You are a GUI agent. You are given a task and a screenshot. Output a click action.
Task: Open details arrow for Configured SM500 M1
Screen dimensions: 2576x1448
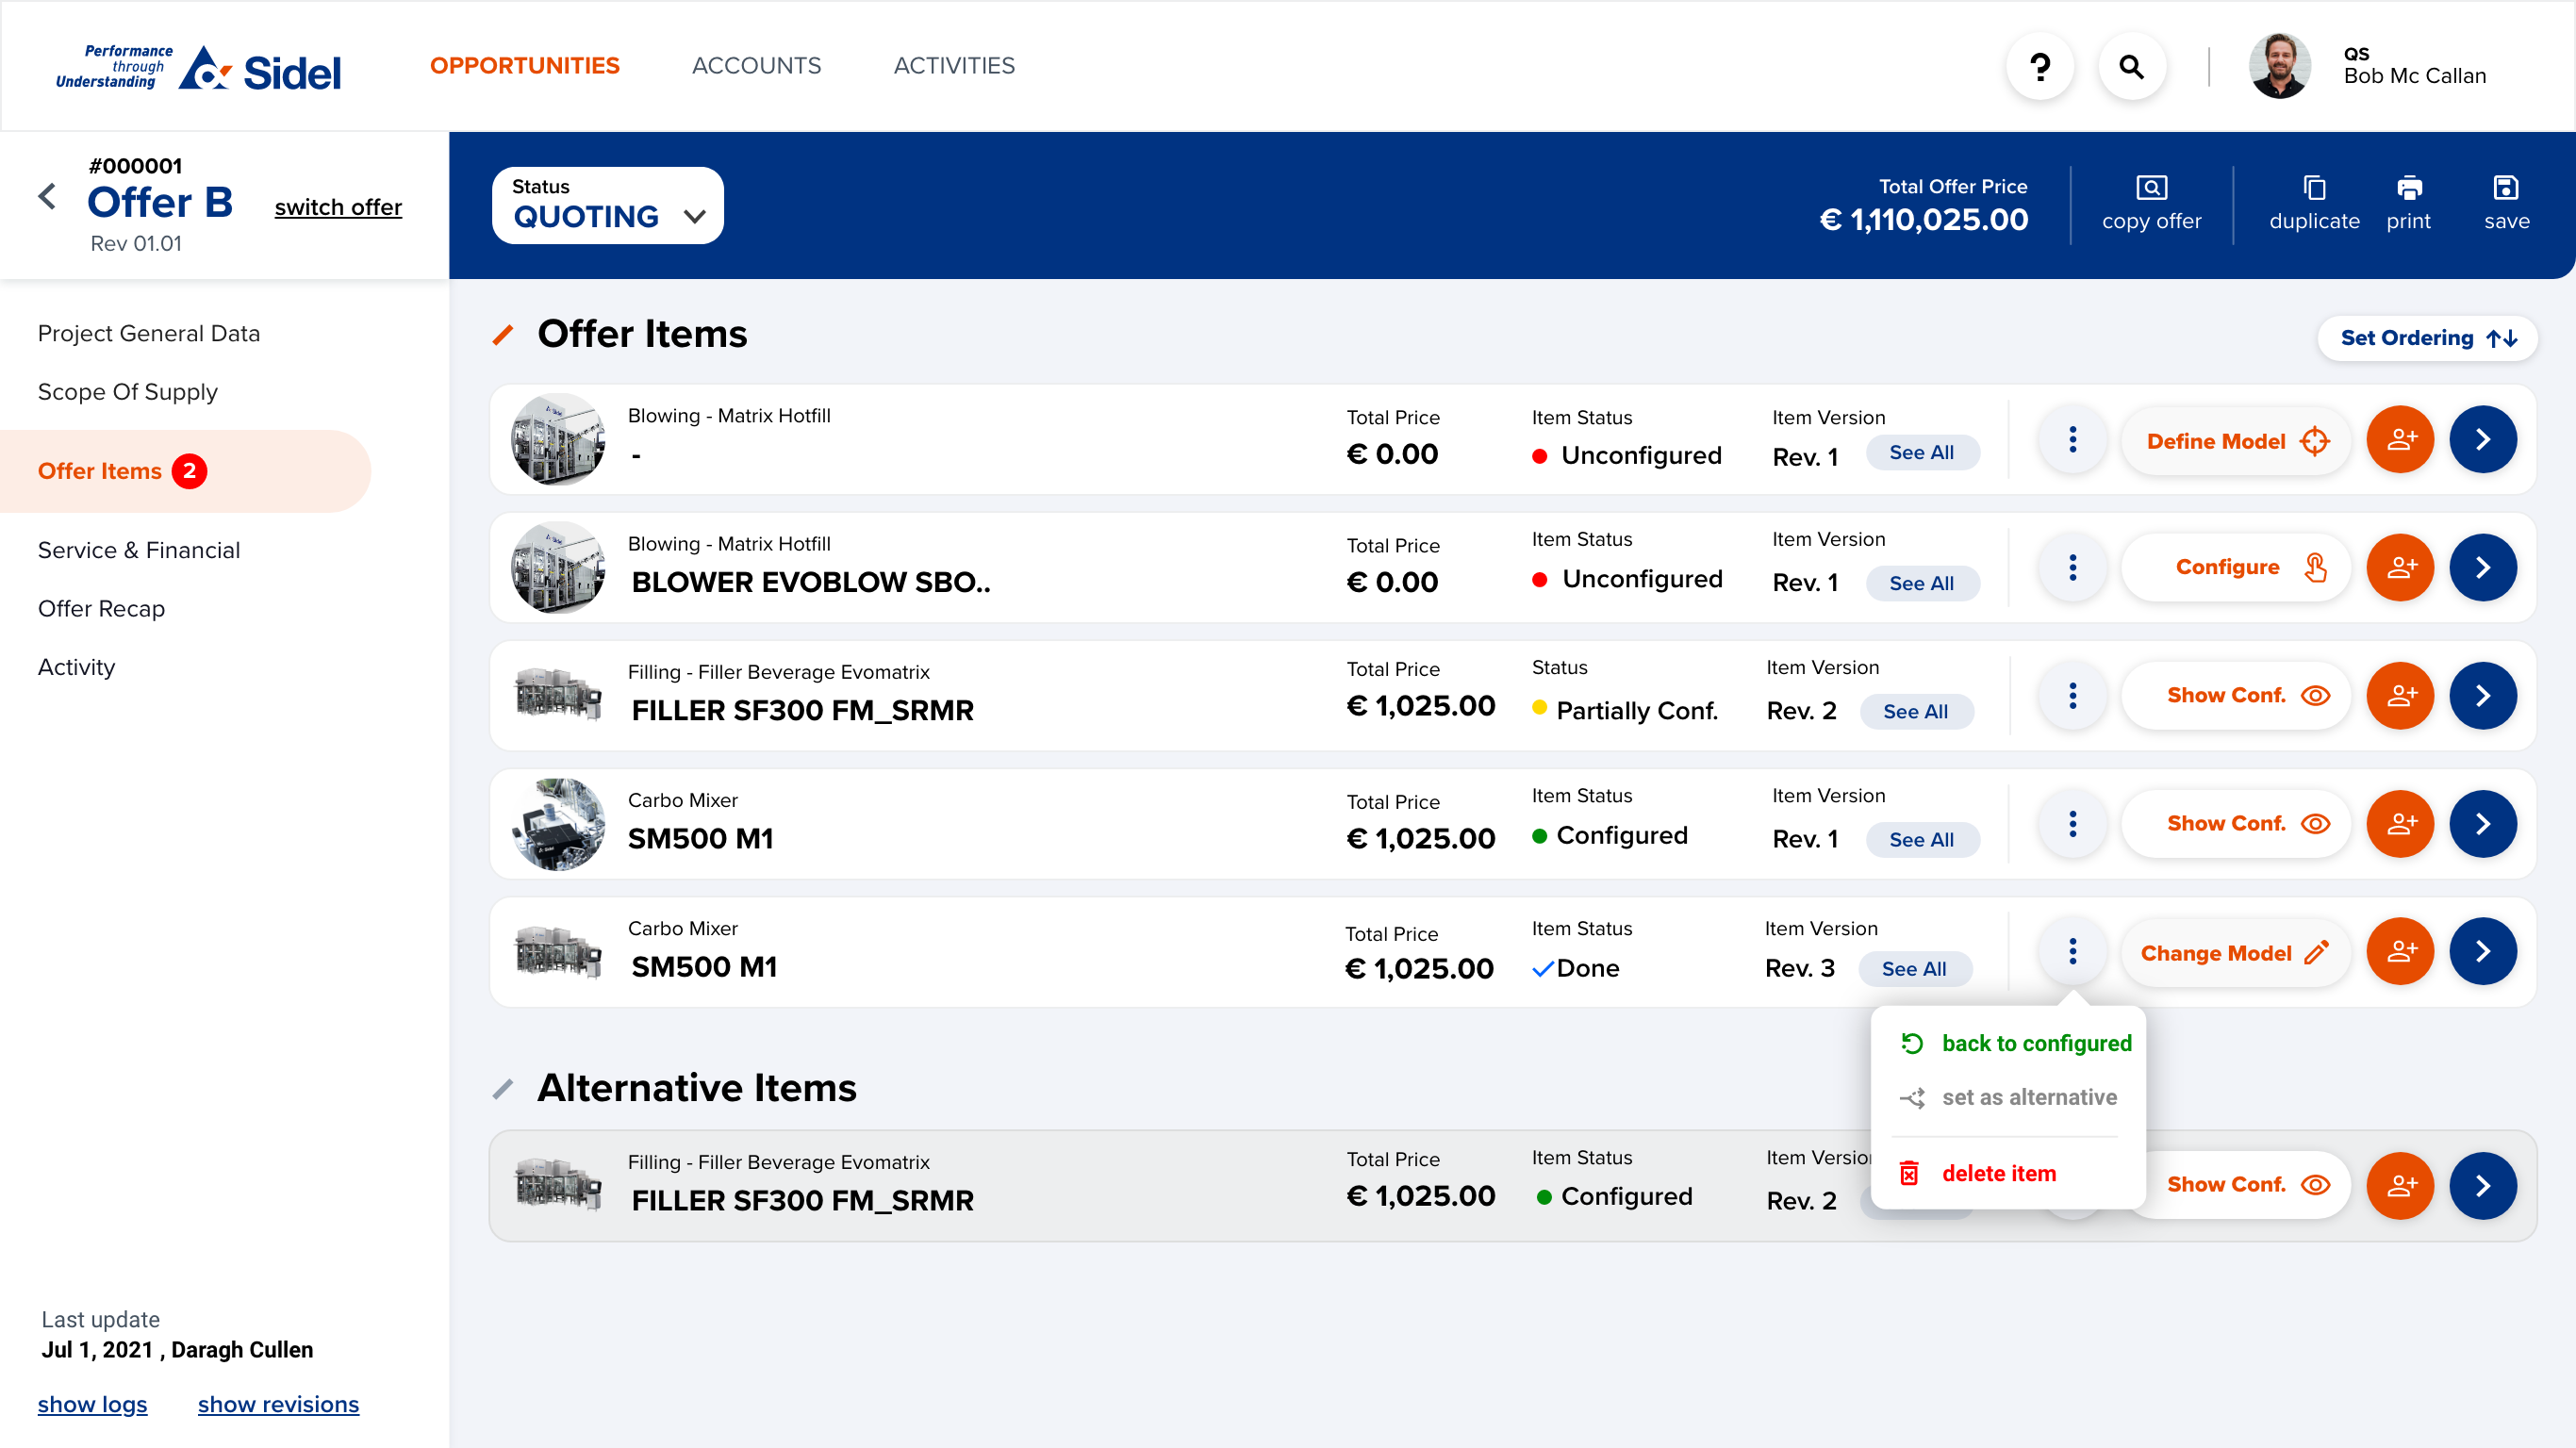point(2482,823)
